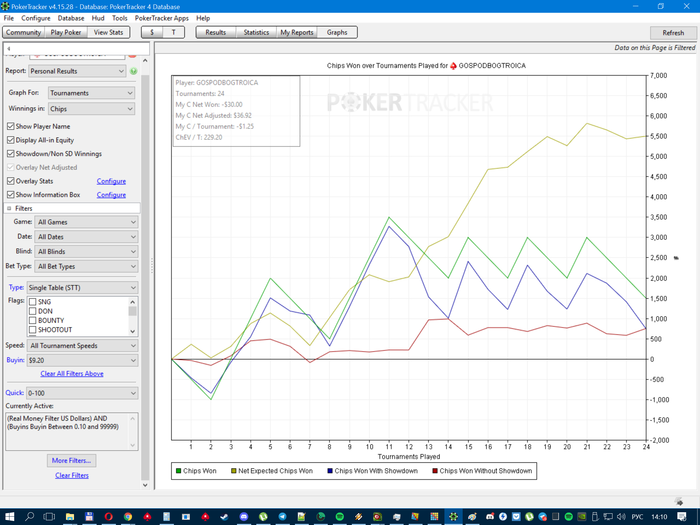Image resolution: width=700 pixels, height=525 pixels.
Task: Open Task View on the taskbar
Action: [x=49, y=517]
